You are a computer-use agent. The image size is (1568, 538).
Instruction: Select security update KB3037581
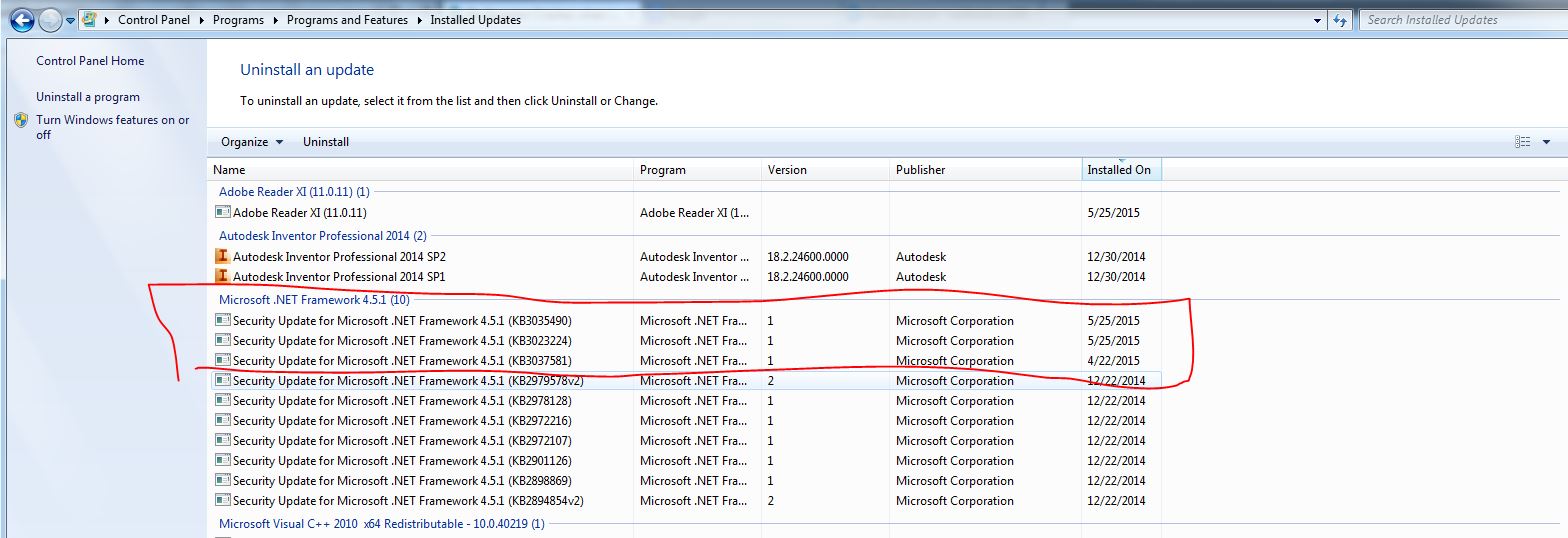point(687,361)
